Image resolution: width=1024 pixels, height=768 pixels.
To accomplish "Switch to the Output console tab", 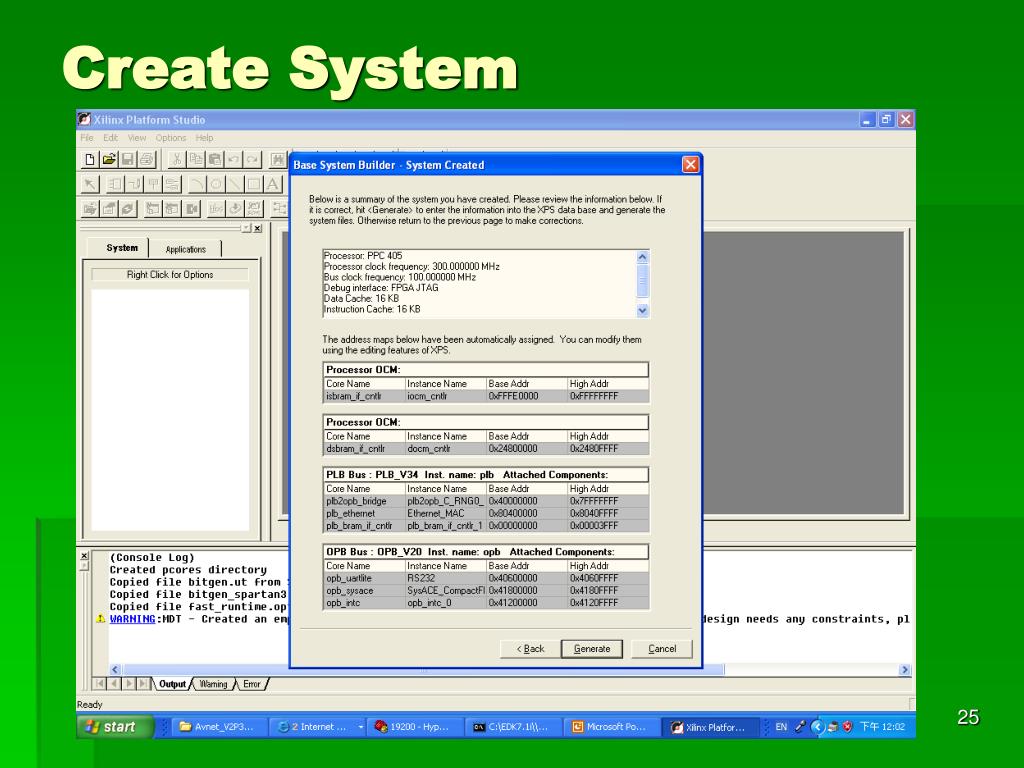I will pos(172,684).
